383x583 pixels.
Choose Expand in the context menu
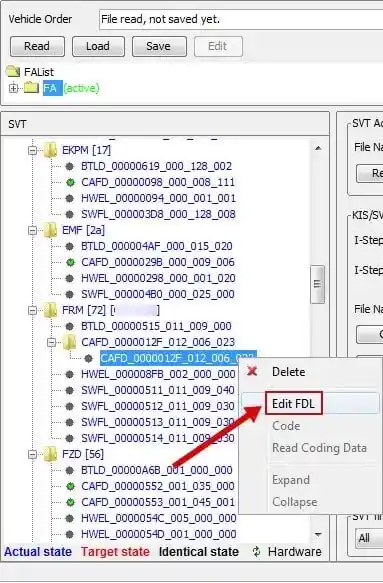[291, 480]
